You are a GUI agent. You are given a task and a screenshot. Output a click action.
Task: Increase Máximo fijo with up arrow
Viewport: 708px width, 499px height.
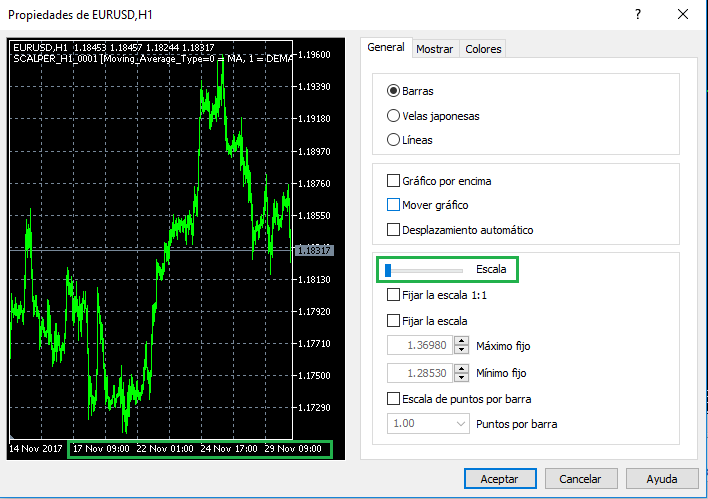461,341
